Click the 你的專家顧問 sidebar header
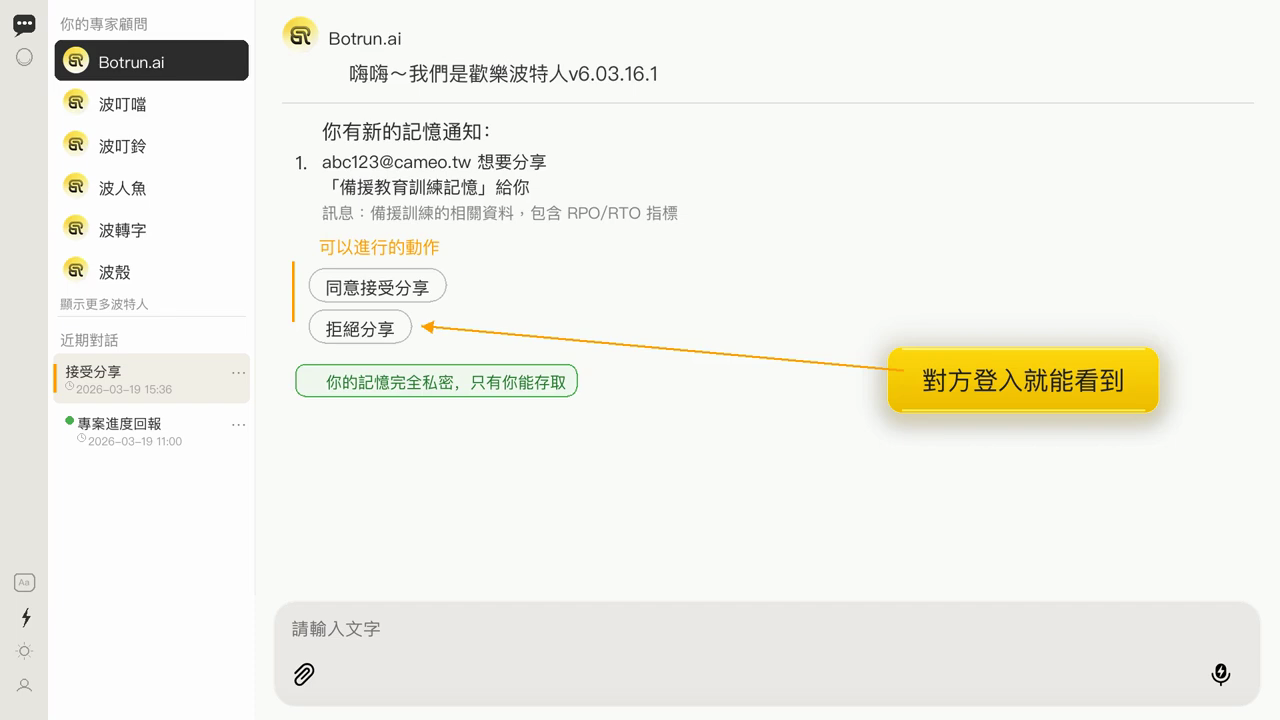The height and width of the screenshot is (720, 1280). [x=103, y=24]
